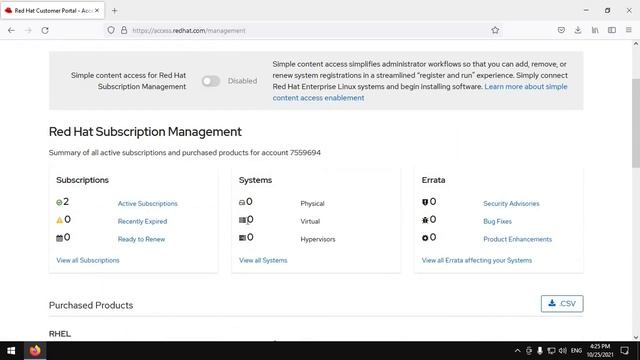Toggle the sidebar view icon
Screen dimensions: 640x360
point(612,30)
